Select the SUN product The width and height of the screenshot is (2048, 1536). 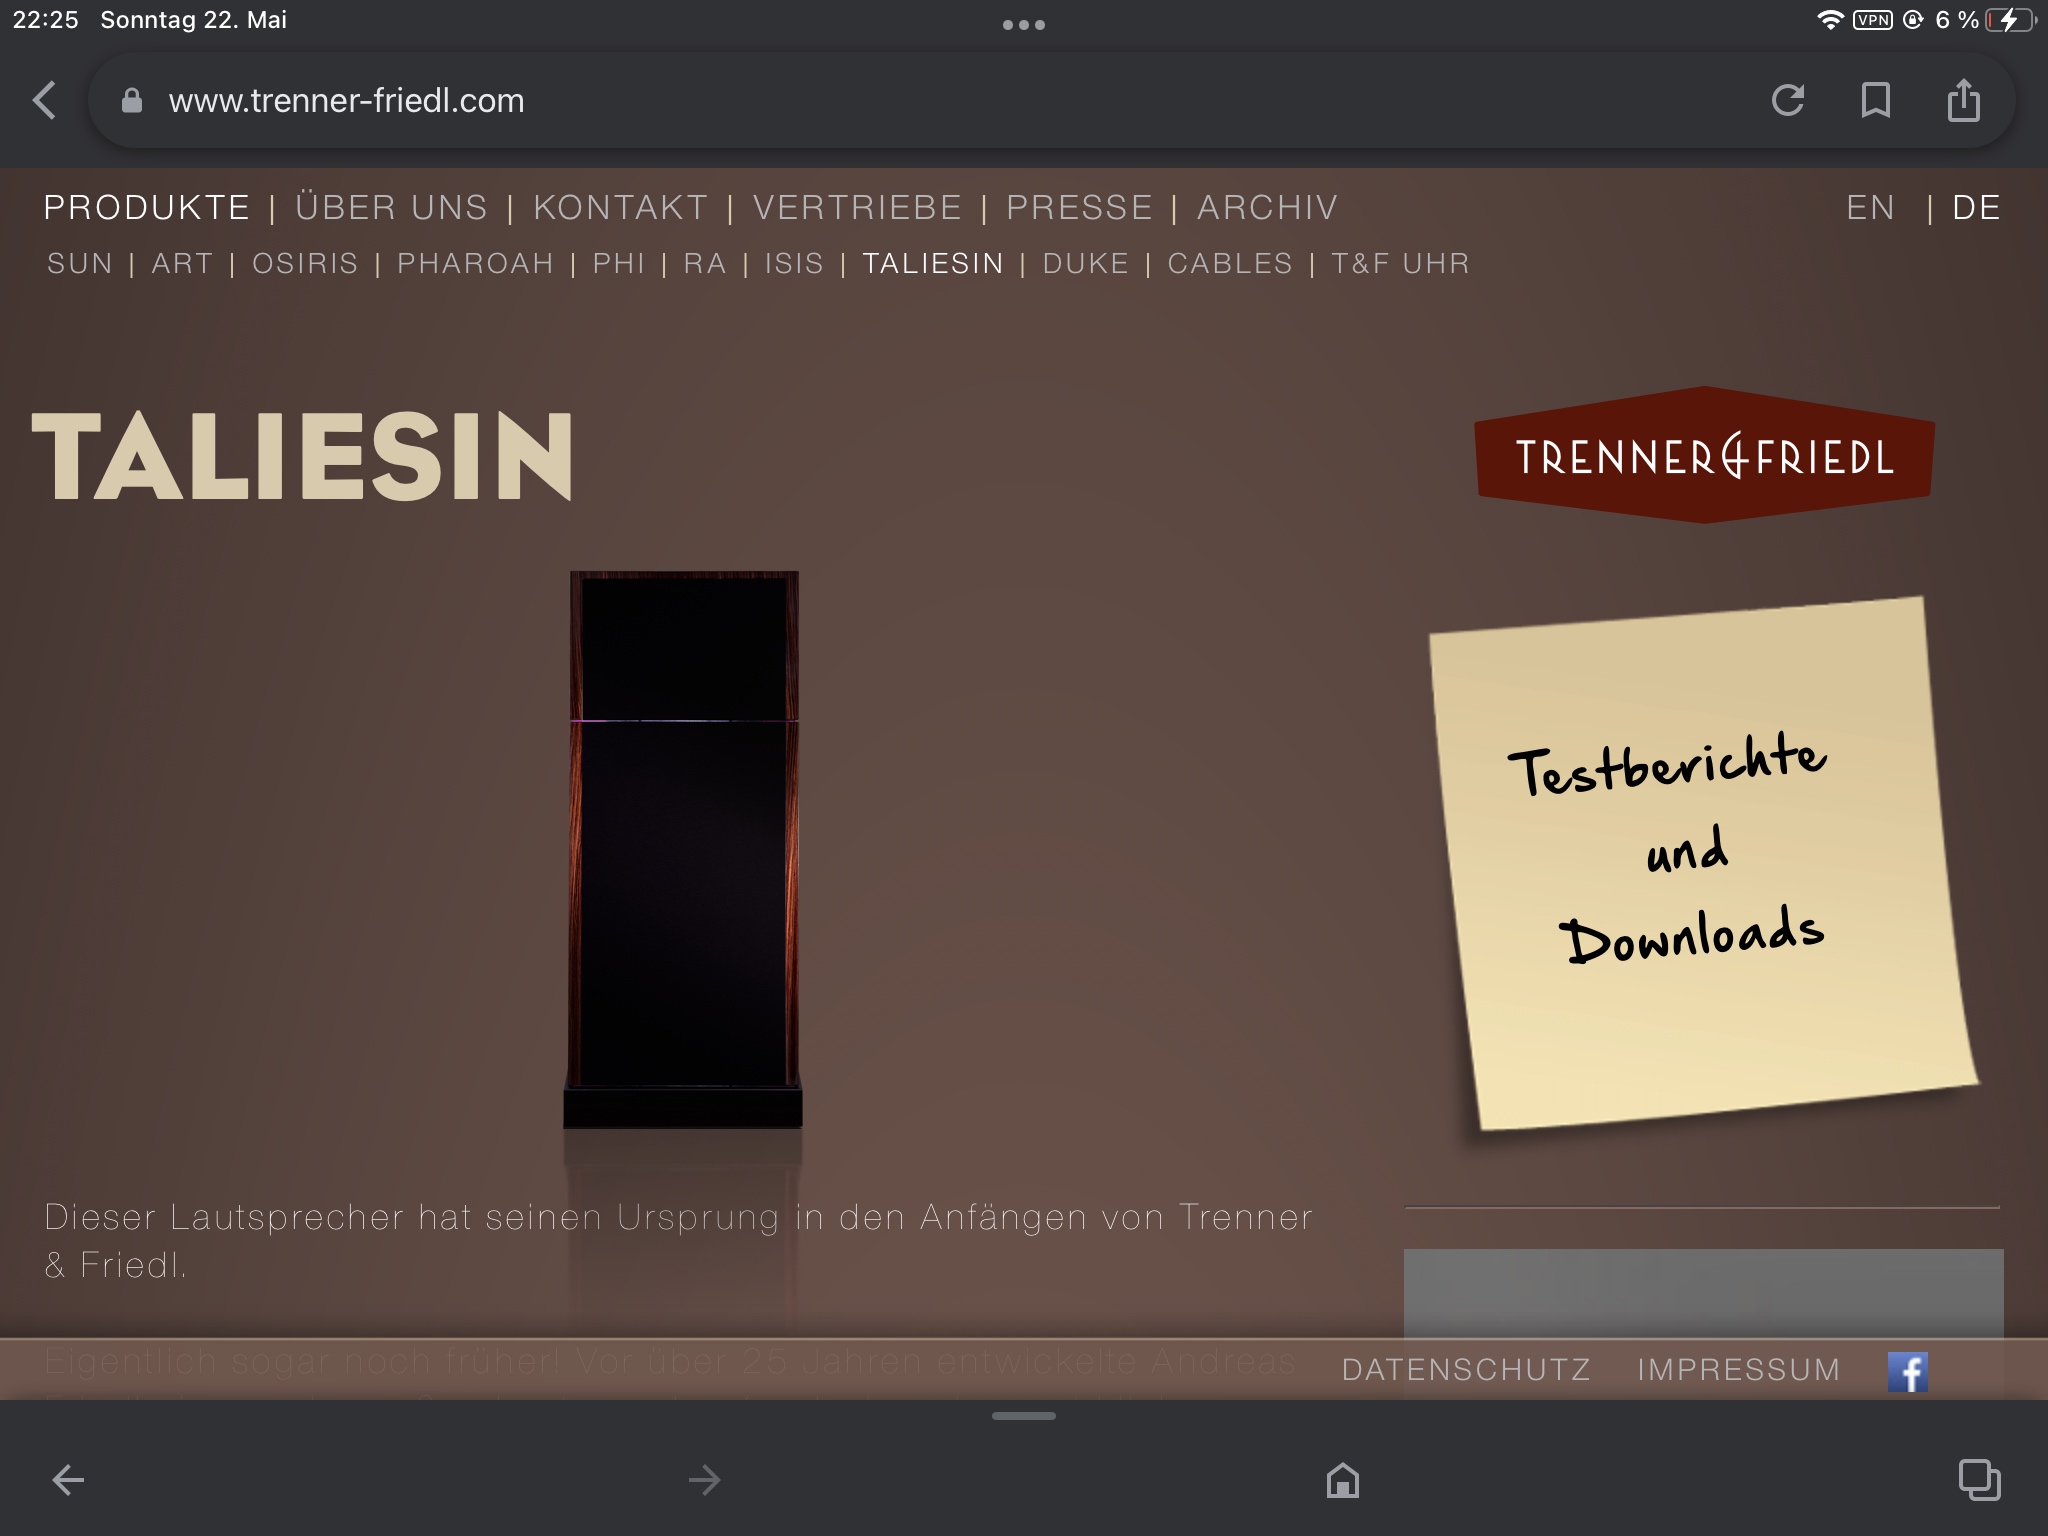(80, 263)
